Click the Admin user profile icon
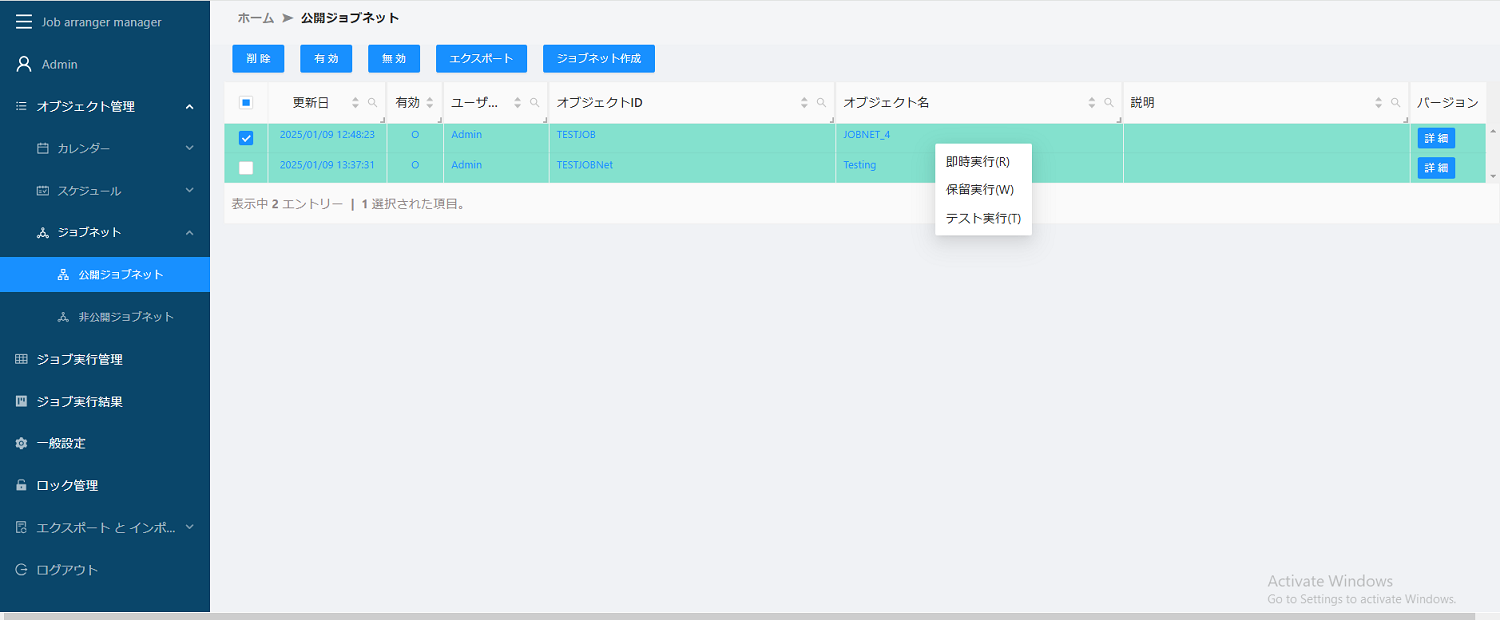 click(x=21, y=63)
